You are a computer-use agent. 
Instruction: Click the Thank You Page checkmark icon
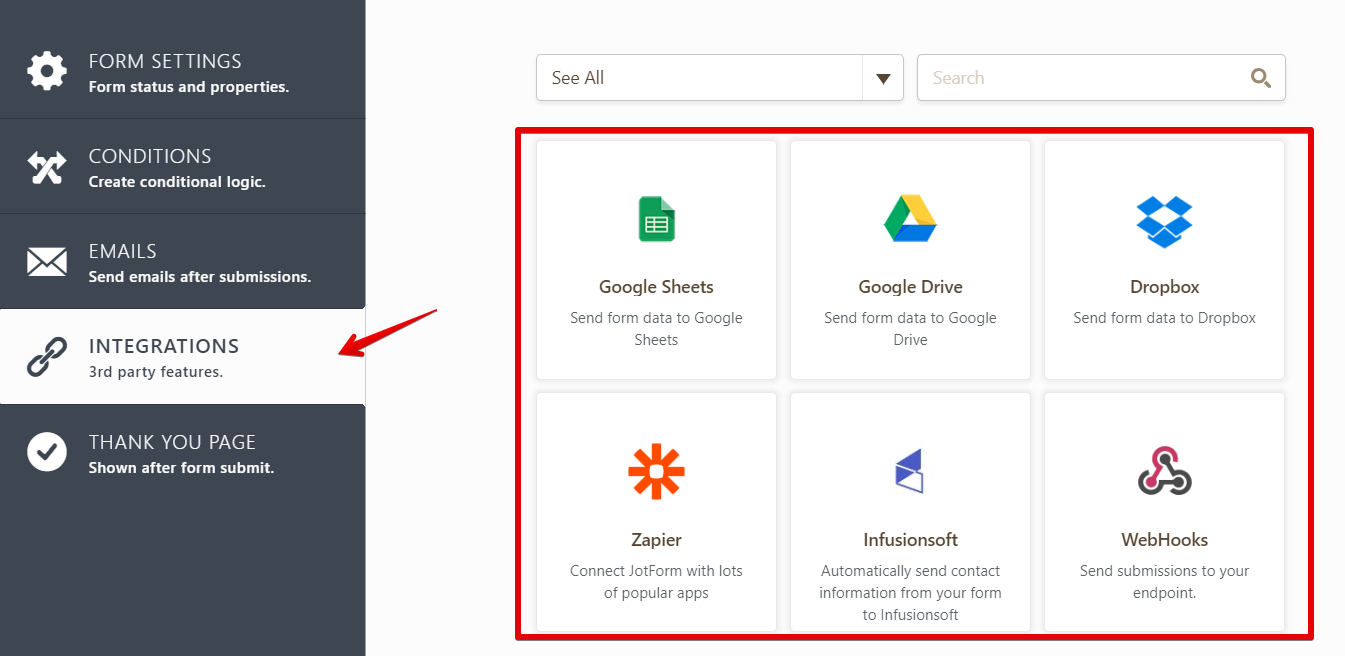47,452
